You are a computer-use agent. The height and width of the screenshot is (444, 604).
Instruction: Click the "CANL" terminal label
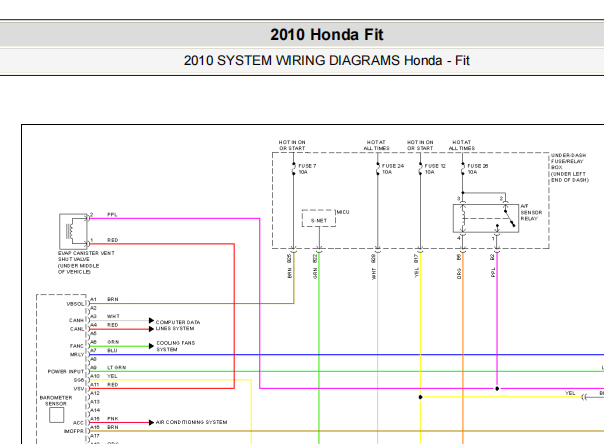pyautogui.click(x=77, y=329)
